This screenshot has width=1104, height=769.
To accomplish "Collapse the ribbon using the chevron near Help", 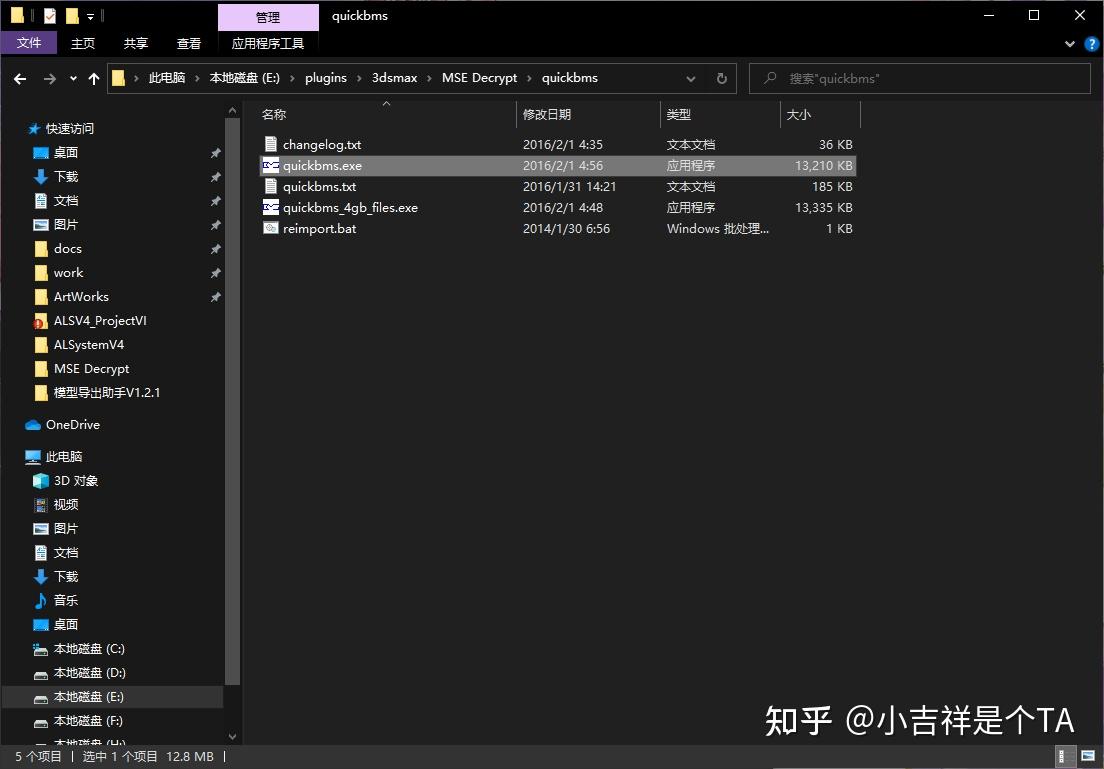I will 1069,43.
